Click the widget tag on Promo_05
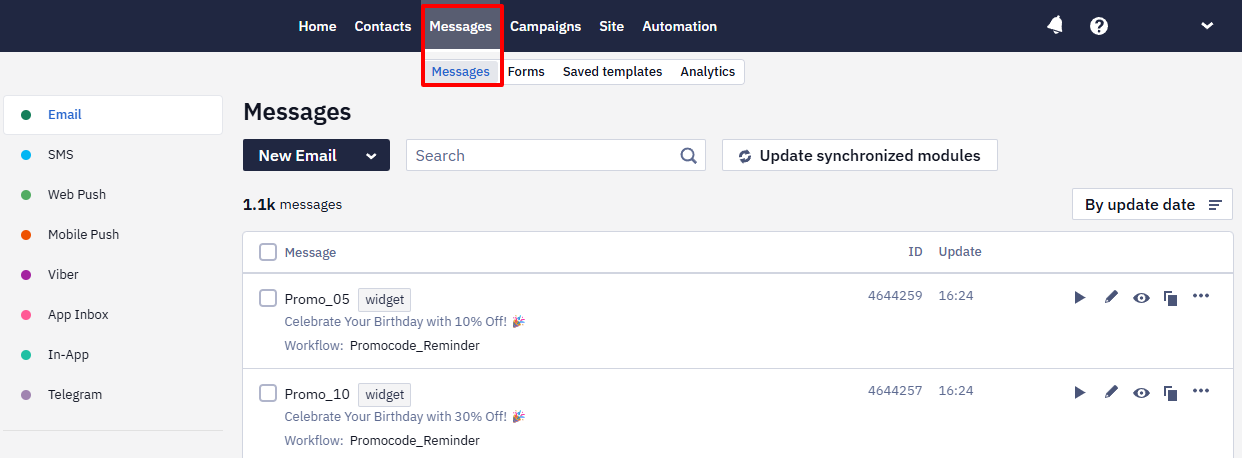 [x=384, y=299]
